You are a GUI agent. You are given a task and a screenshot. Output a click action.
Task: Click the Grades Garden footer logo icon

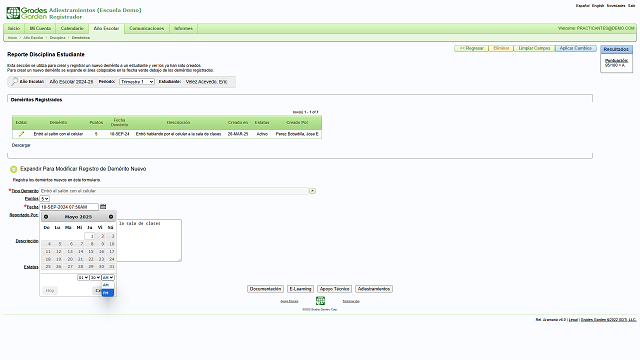(x=320, y=301)
